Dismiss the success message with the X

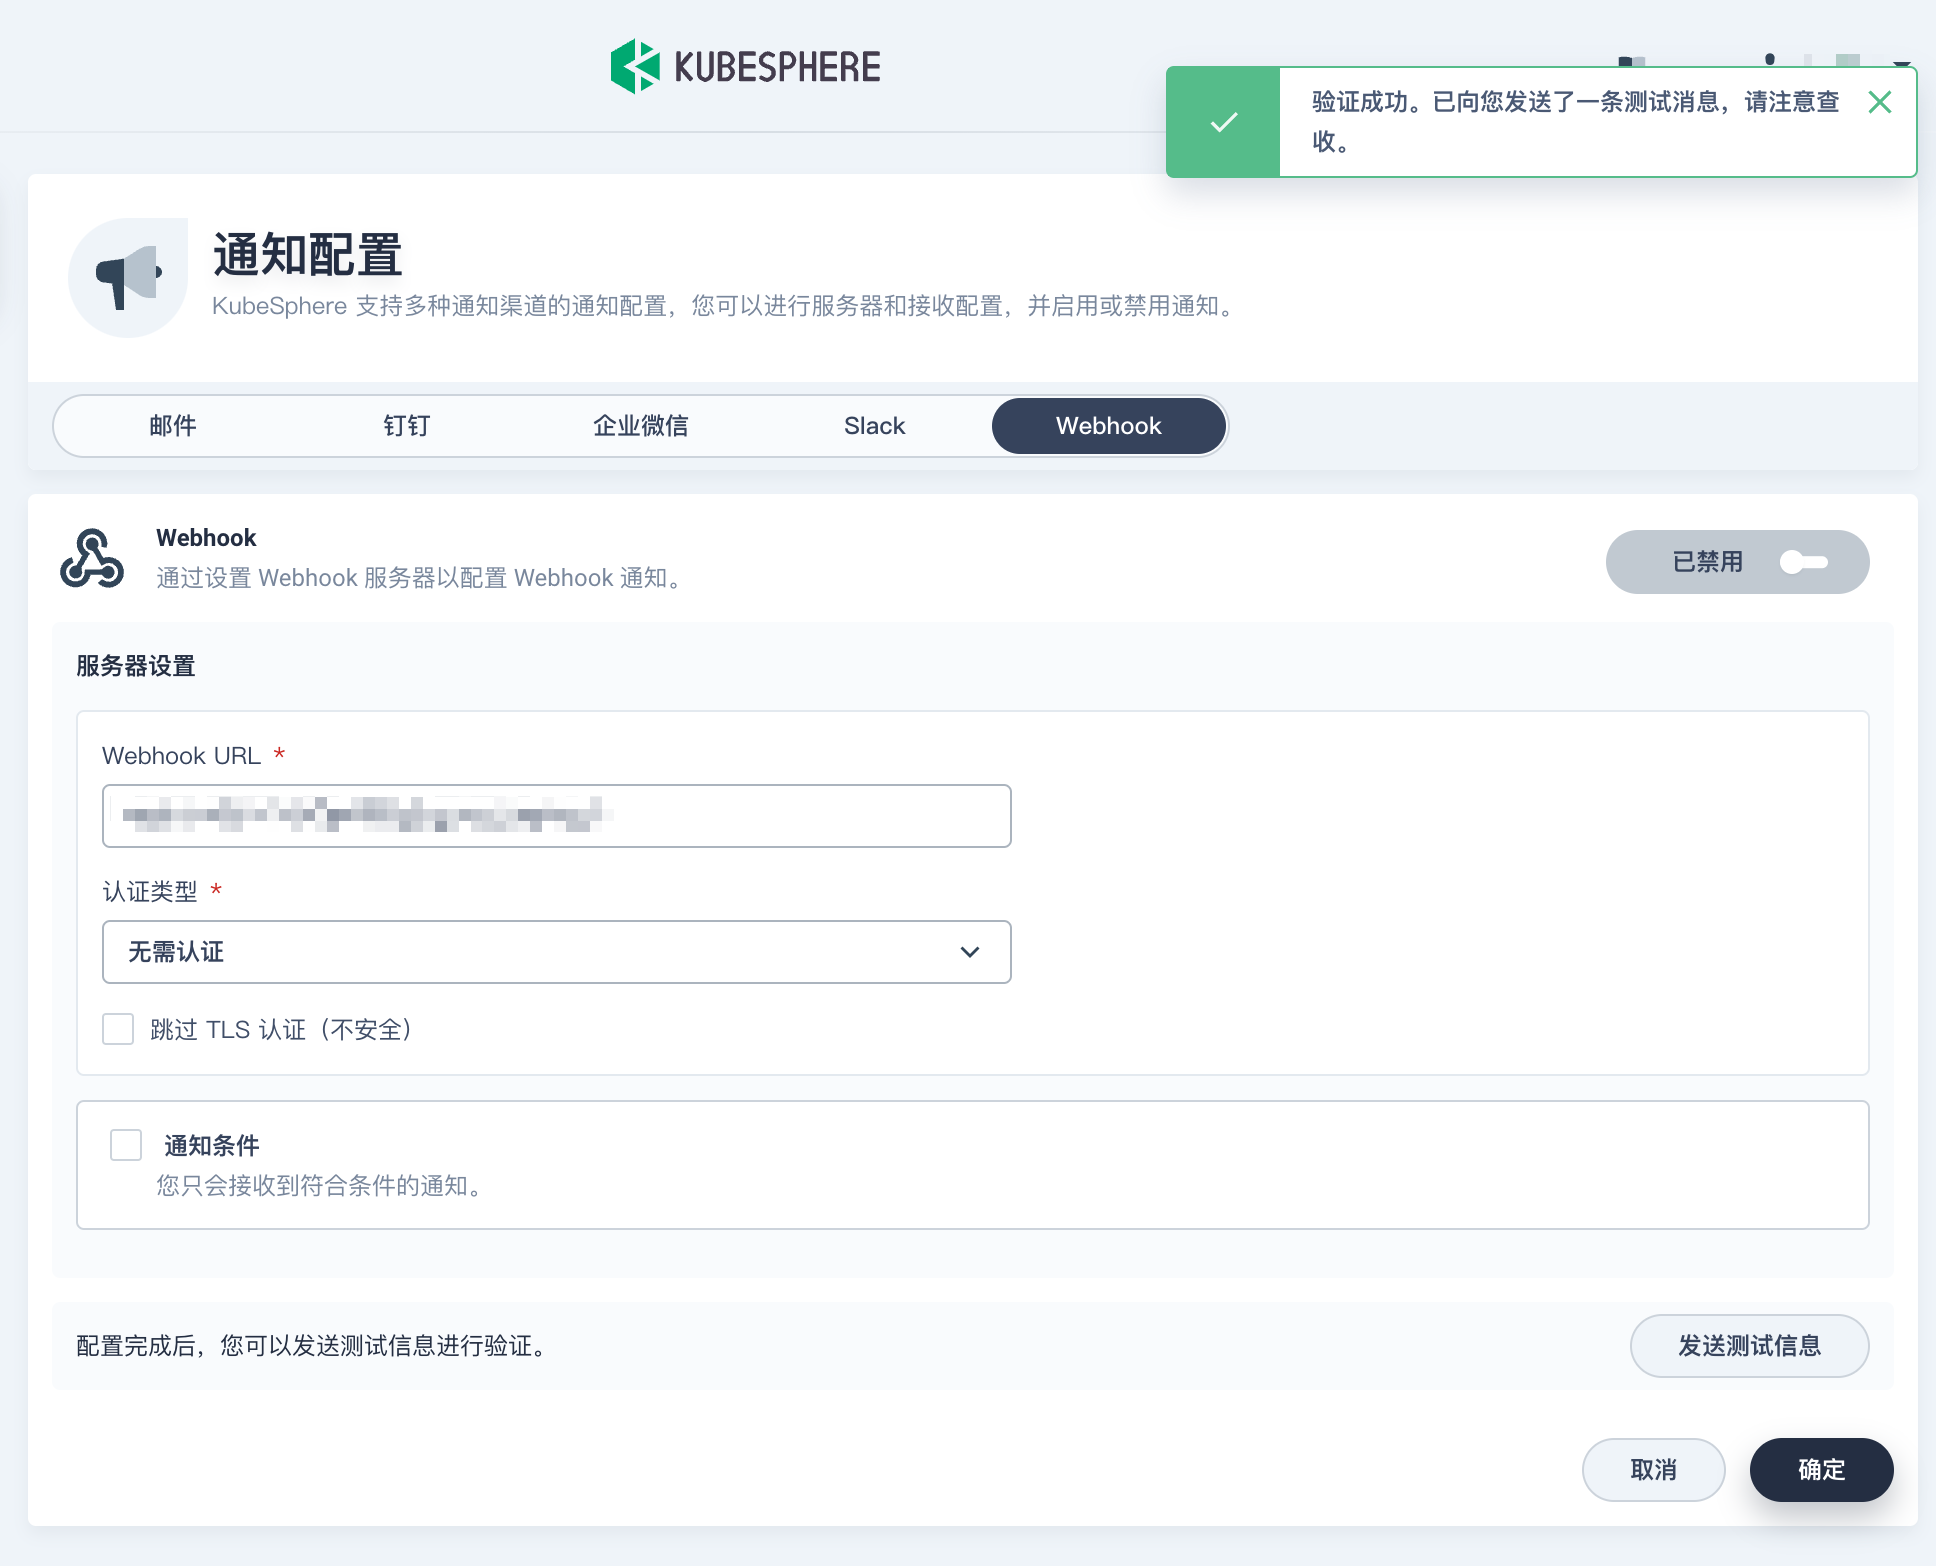point(1880,102)
